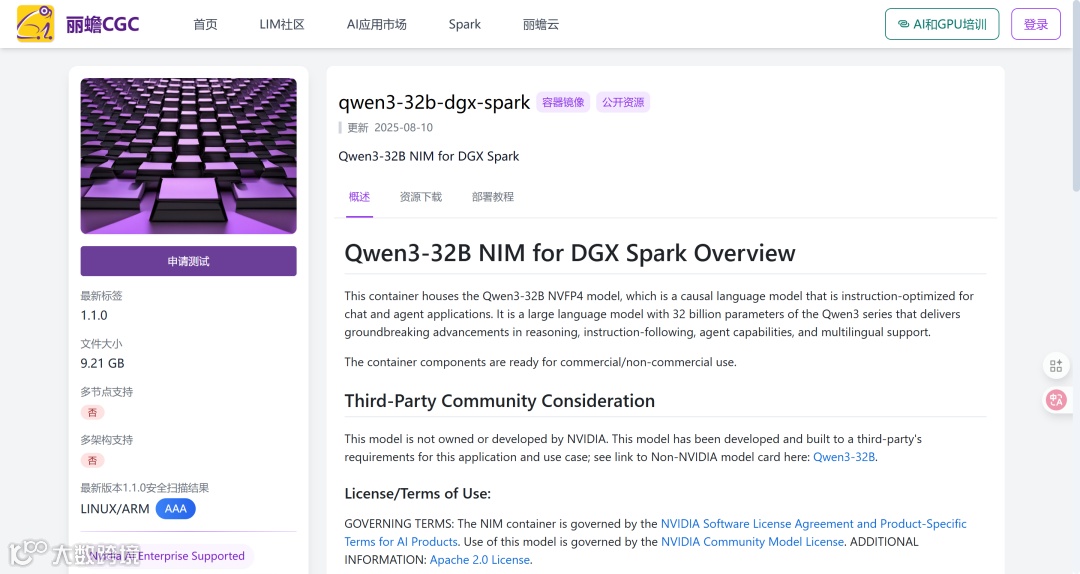1080x574 pixels.
Task: Click the 否 badge under 多节点支持
Action: coord(92,413)
